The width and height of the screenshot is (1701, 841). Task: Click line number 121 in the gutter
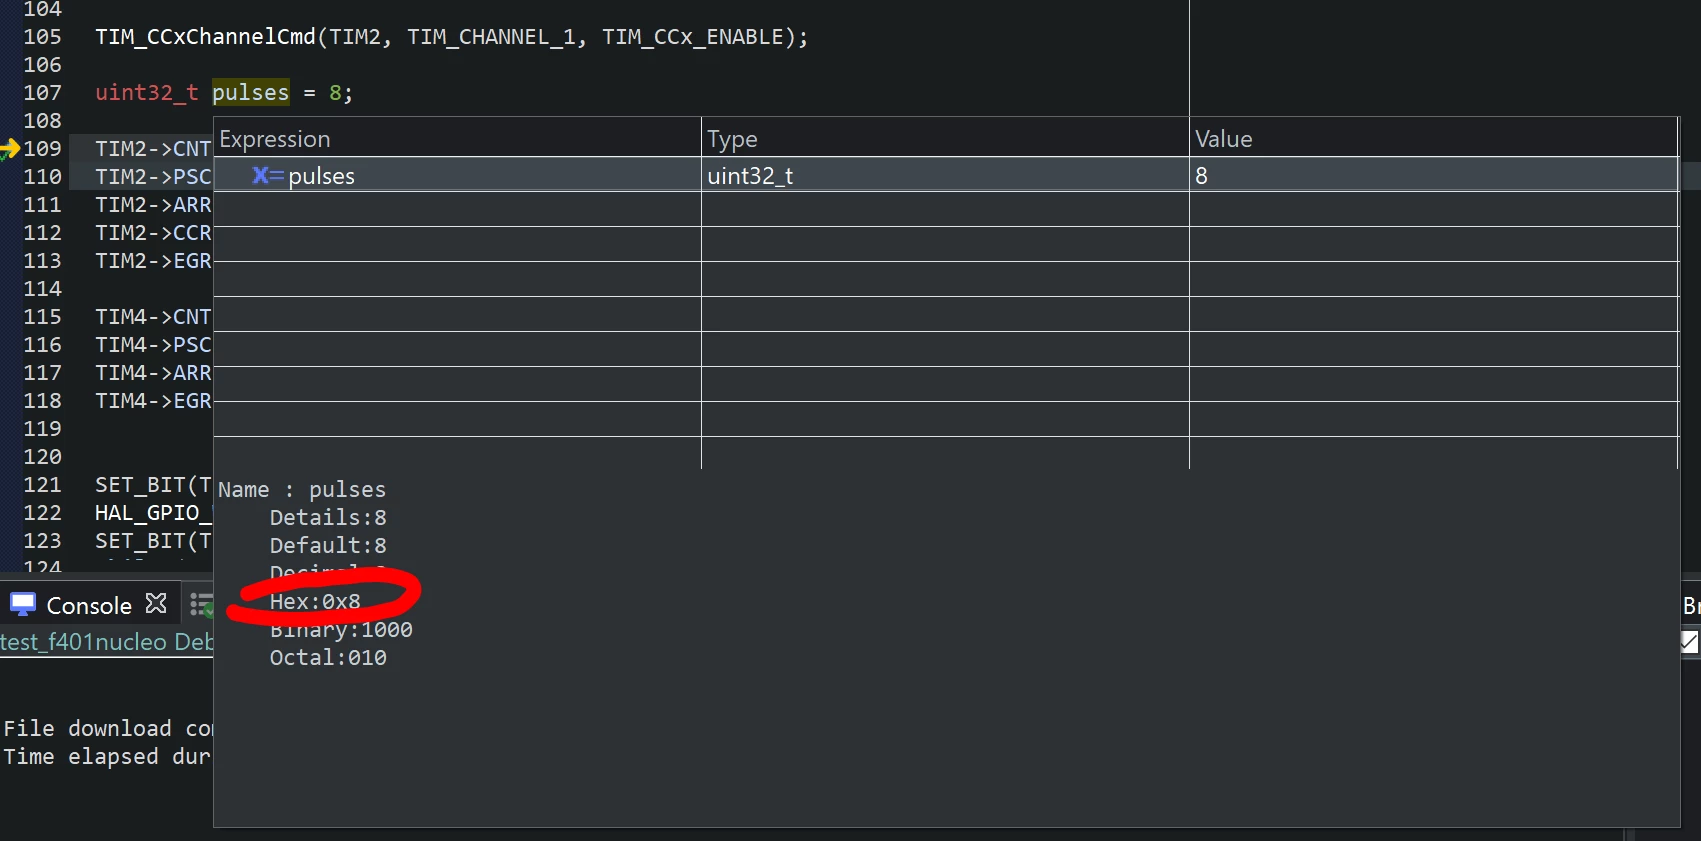[x=42, y=485]
